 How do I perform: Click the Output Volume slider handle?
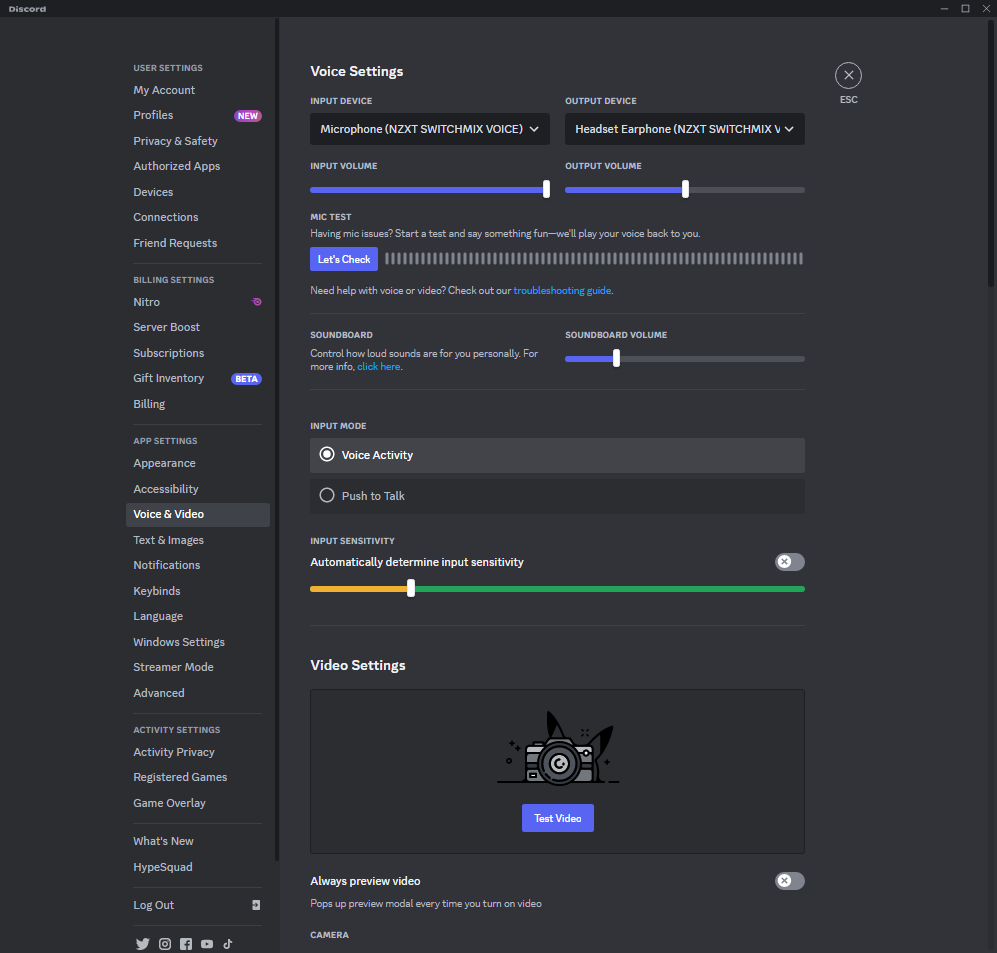685,189
